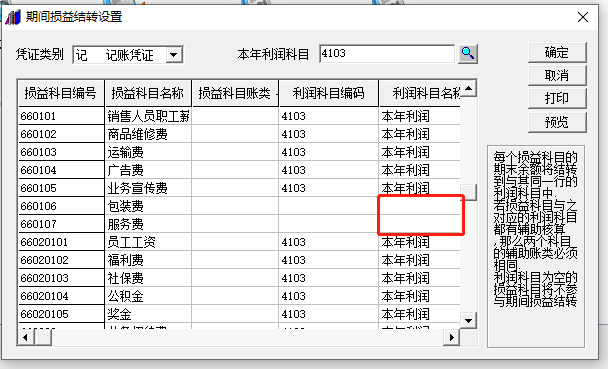Screen dimensions: 608x369
Task: Click the 打印 button
Action: tap(557, 98)
